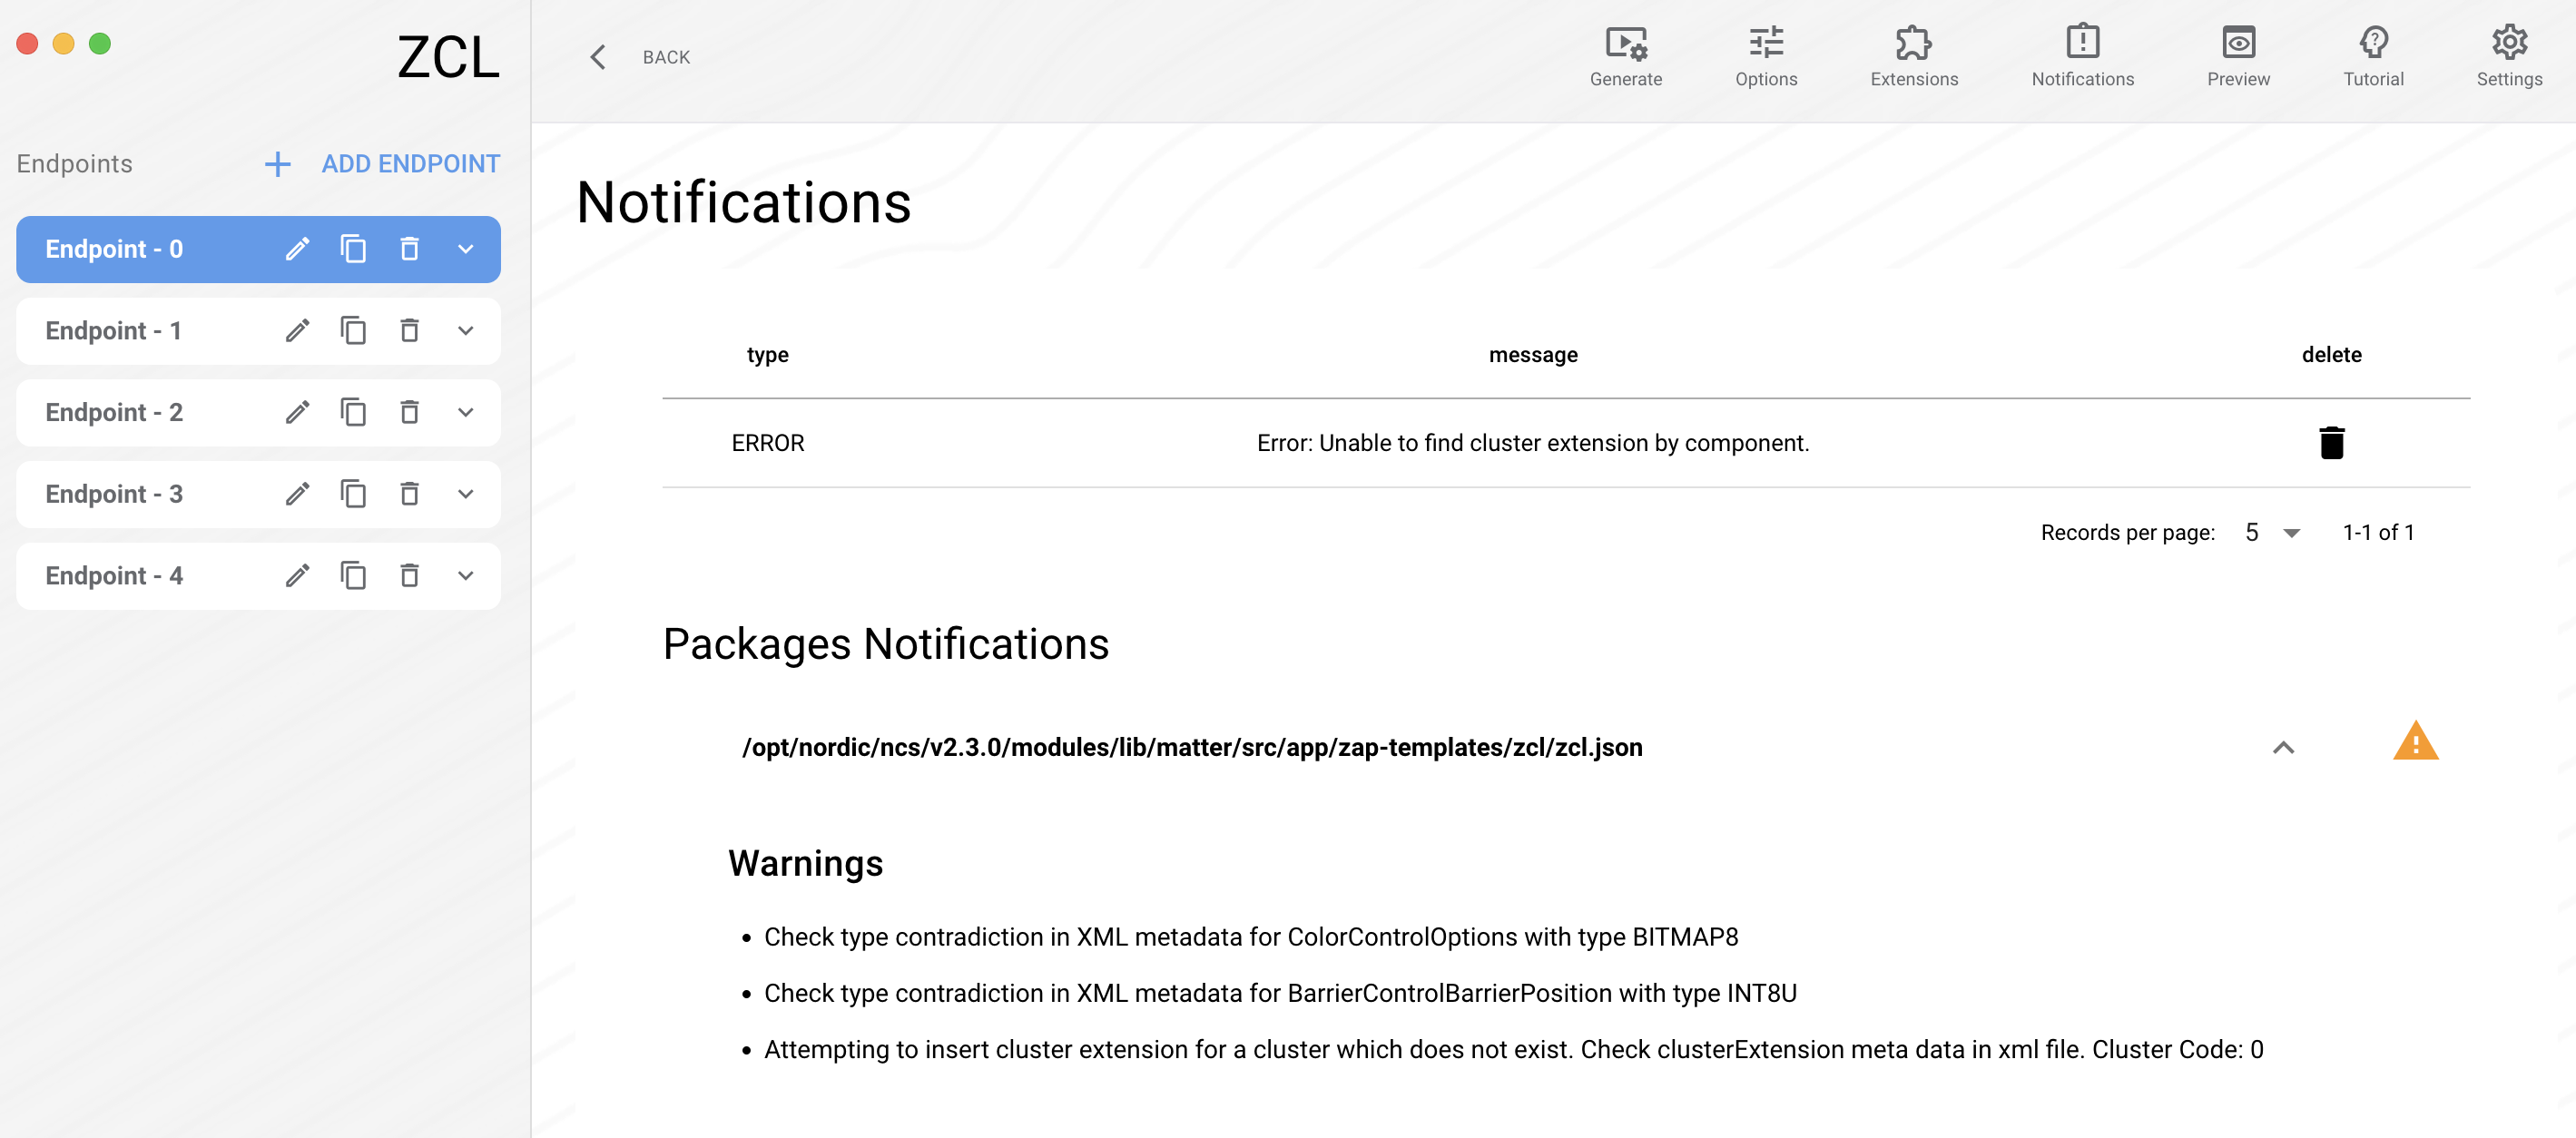Delete Endpoint - 2 with the trash icon
This screenshot has height=1138, width=2576.
coord(410,412)
